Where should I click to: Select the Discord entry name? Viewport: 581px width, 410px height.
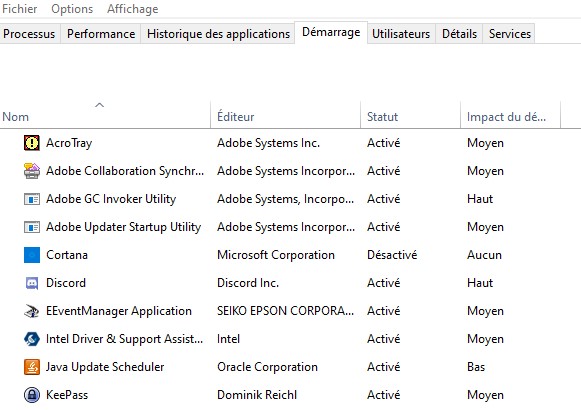click(x=66, y=283)
